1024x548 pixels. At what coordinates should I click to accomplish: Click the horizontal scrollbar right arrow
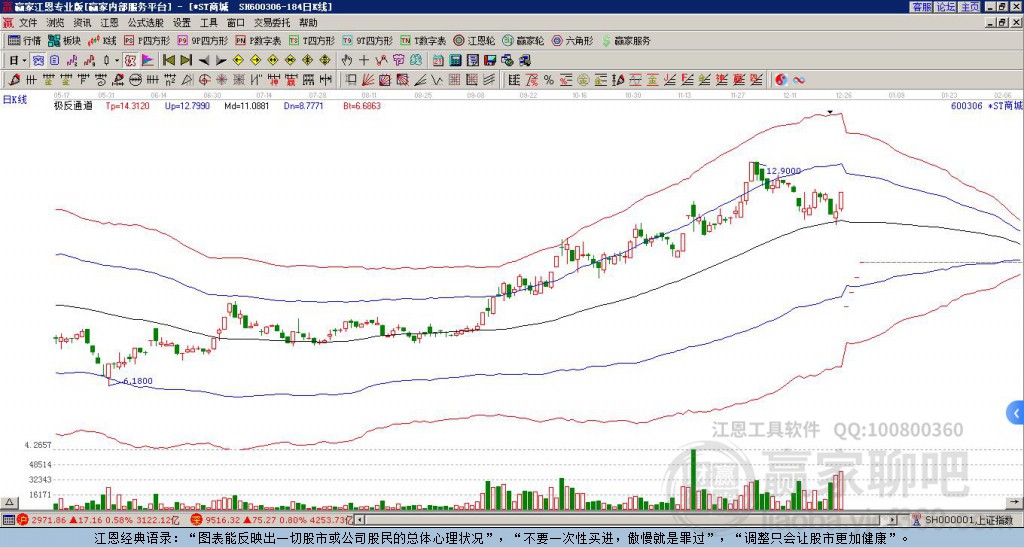click(x=893, y=520)
